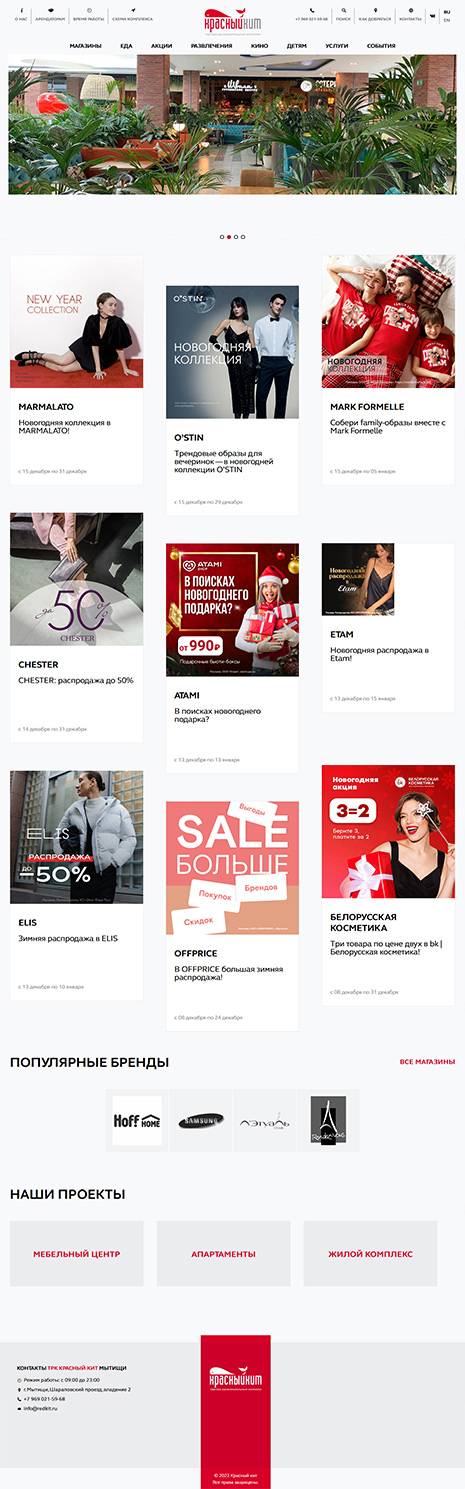This screenshot has width=465, height=1489.
Task: Open the ATAMI promo card image
Action: pyautogui.click(x=232, y=610)
